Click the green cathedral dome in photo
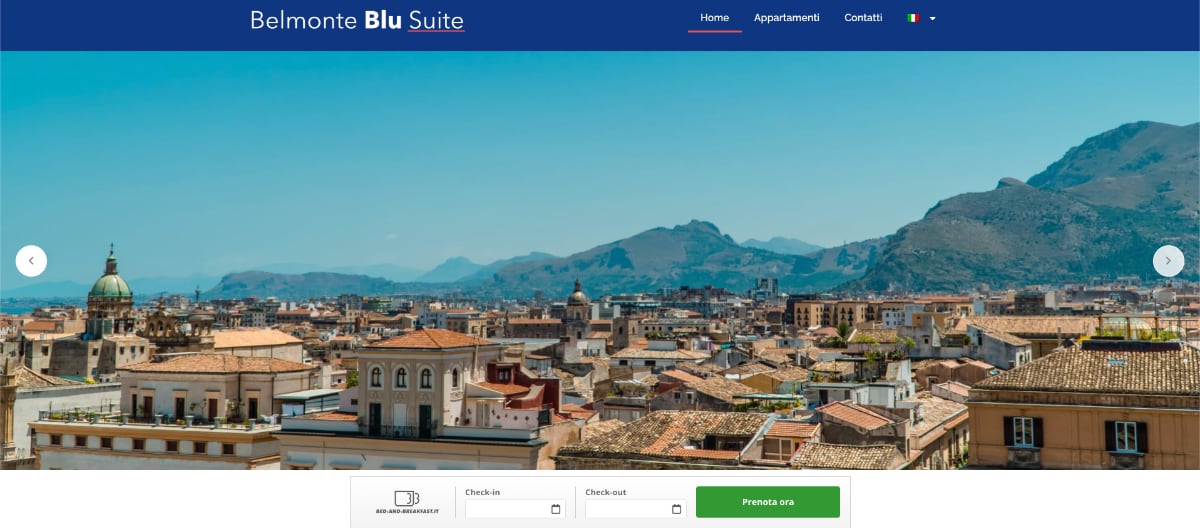This screenshot has height=528, width=1200. [x=110, y=283]
